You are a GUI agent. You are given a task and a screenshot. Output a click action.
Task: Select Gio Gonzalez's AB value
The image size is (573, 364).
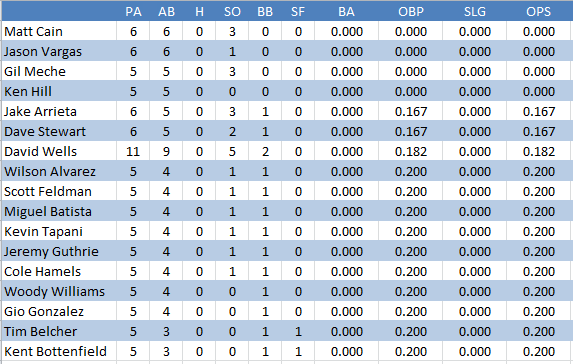[166, 311]
